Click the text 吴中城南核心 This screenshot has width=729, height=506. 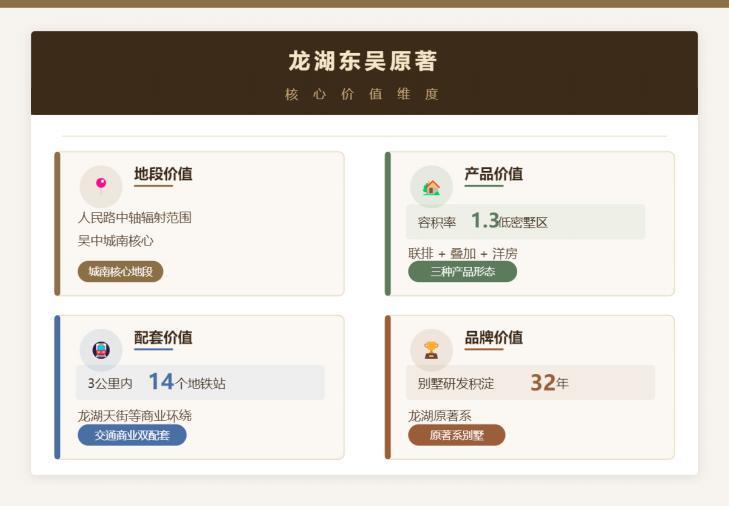pos(115,241)
